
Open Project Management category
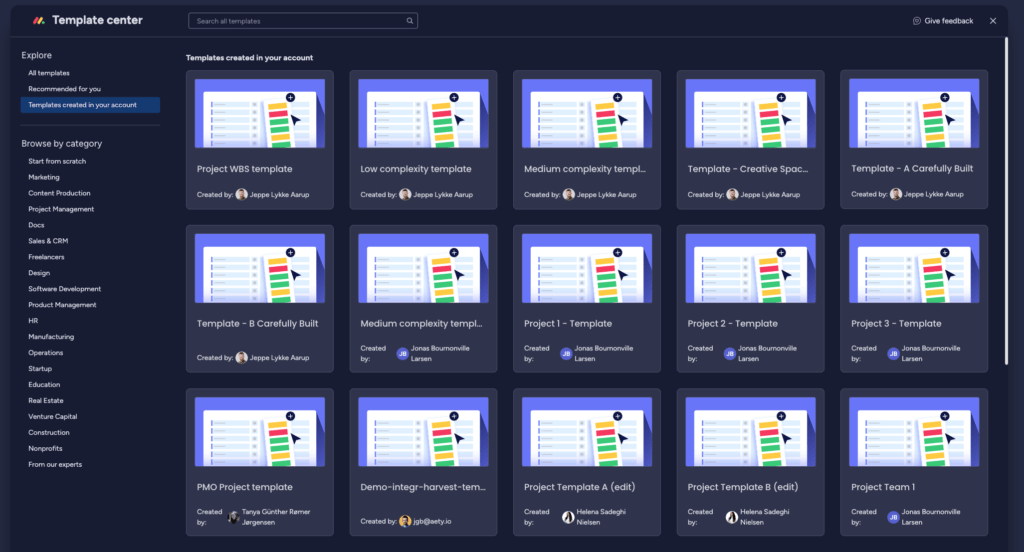[61, 209]
